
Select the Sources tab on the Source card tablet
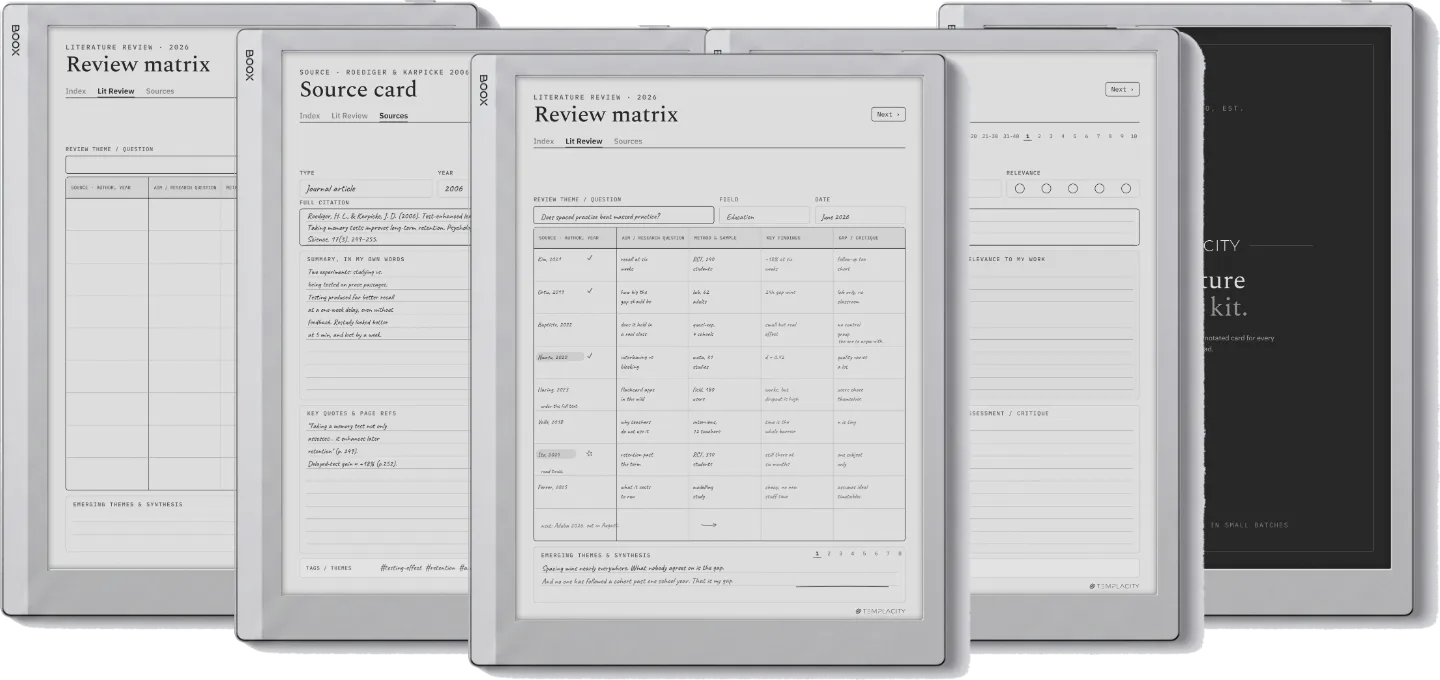393,116
